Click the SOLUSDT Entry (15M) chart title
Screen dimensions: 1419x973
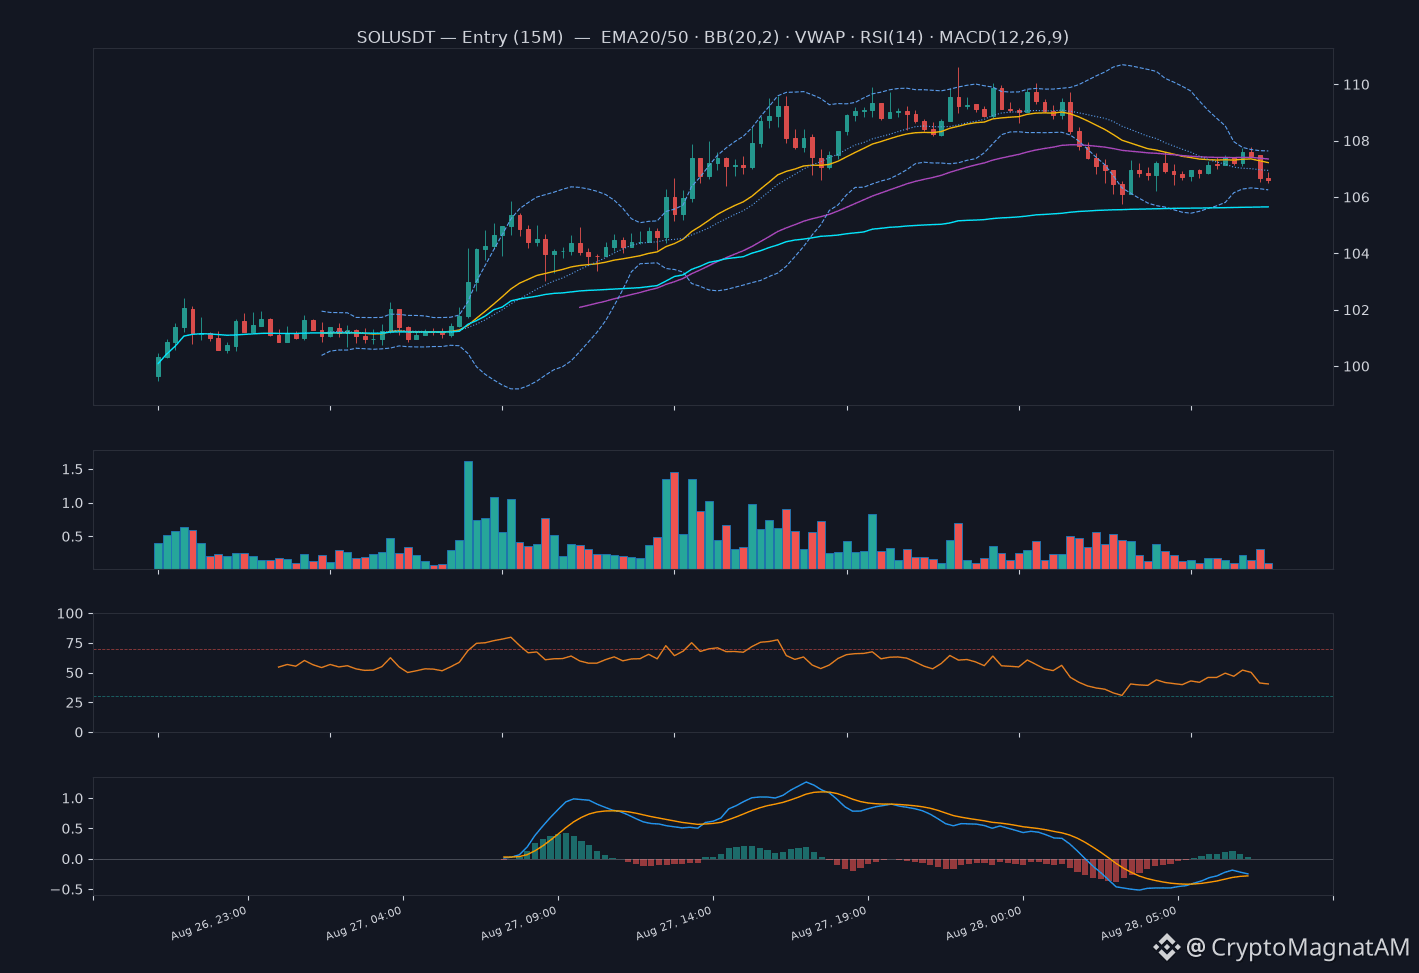point(712,37)
